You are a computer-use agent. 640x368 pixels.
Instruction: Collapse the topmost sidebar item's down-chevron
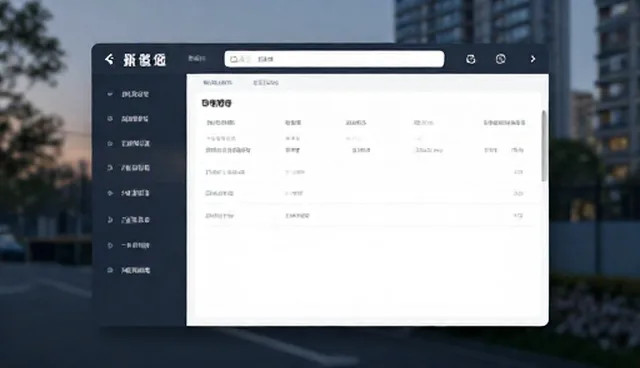(110, 94)
